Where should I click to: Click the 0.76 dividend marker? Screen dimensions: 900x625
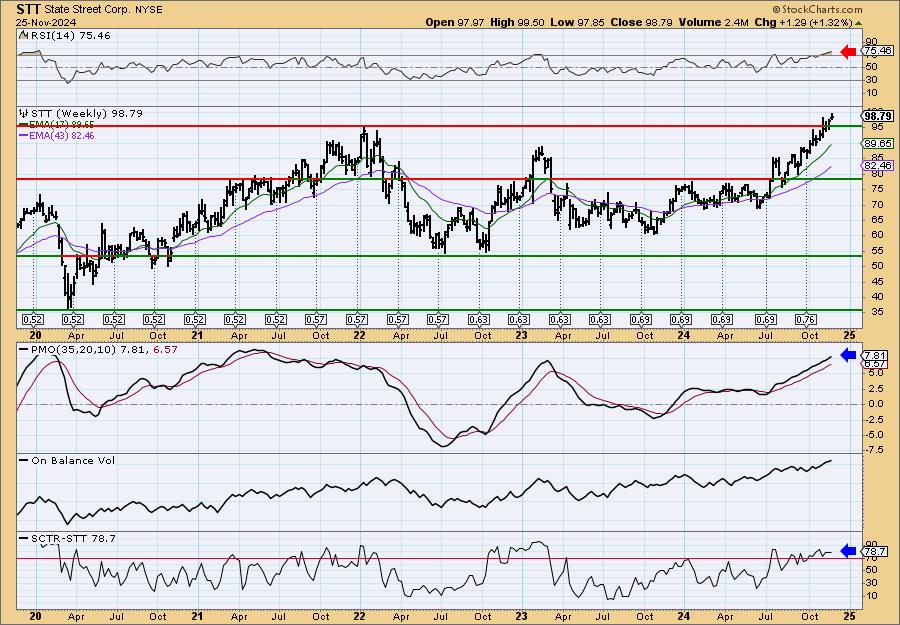[806, 319]
